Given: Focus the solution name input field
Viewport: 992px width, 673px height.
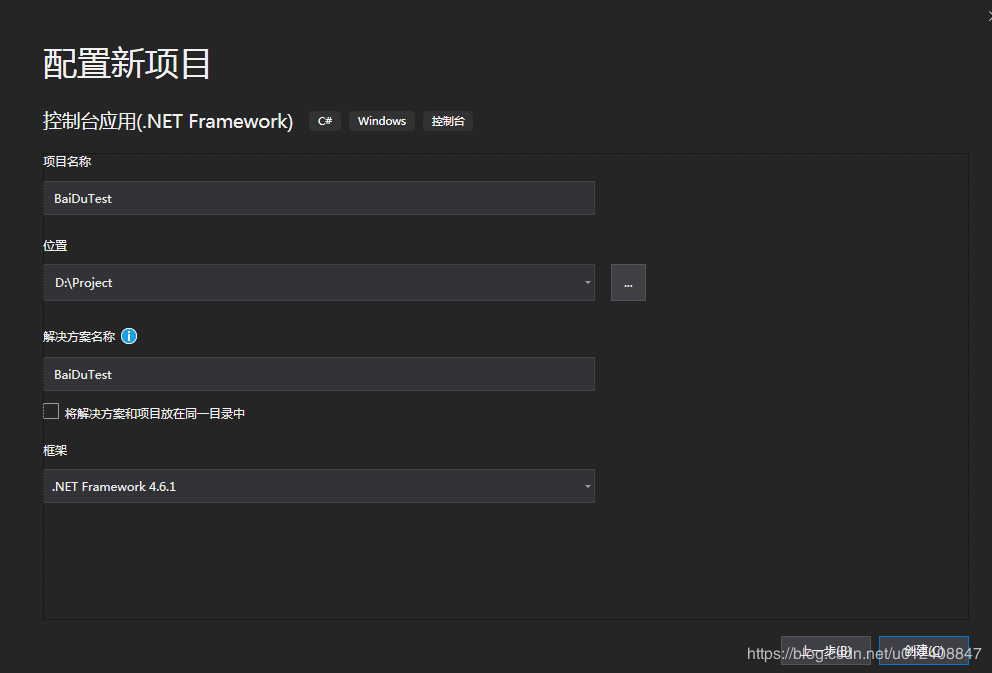Looking at the screenshot, I should tap(318, 374).
